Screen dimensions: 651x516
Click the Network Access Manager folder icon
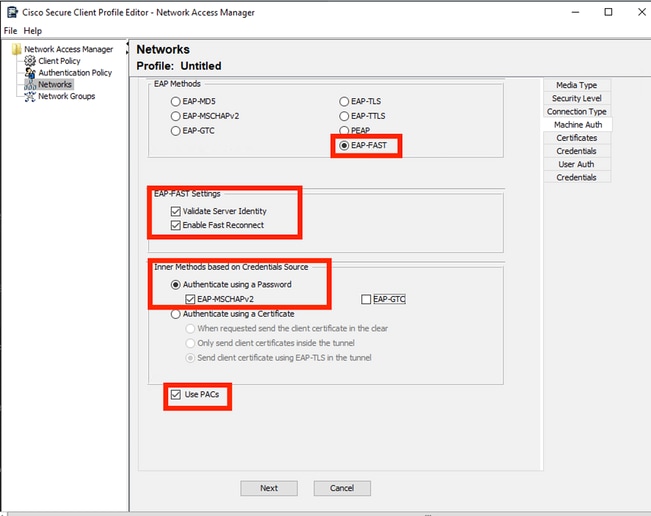click(x=17, y=49)
